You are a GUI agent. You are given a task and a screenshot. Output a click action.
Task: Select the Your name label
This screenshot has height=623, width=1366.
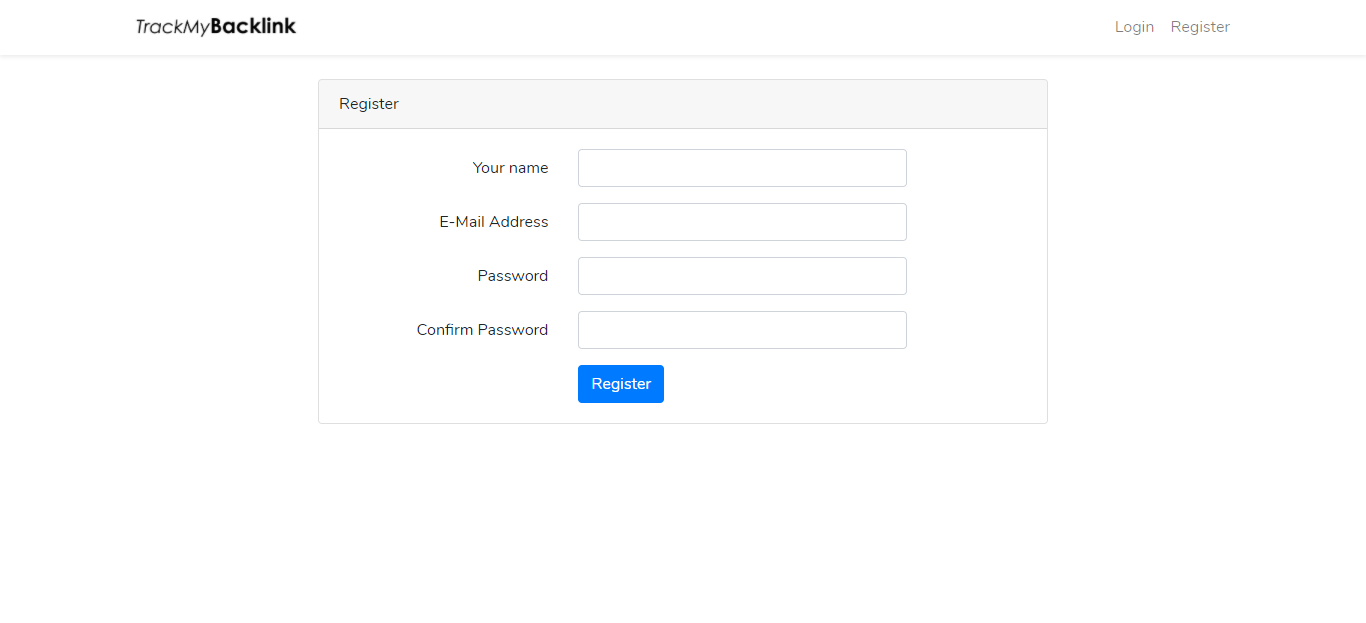[510, 168]
